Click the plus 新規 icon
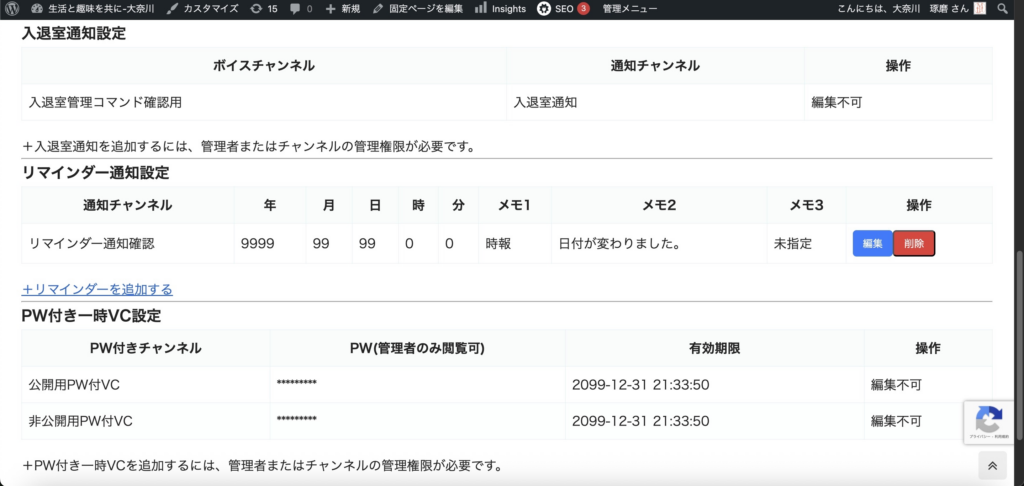Image resolution: width=1024 pixels, height=486 pixels. coord(331,8)
